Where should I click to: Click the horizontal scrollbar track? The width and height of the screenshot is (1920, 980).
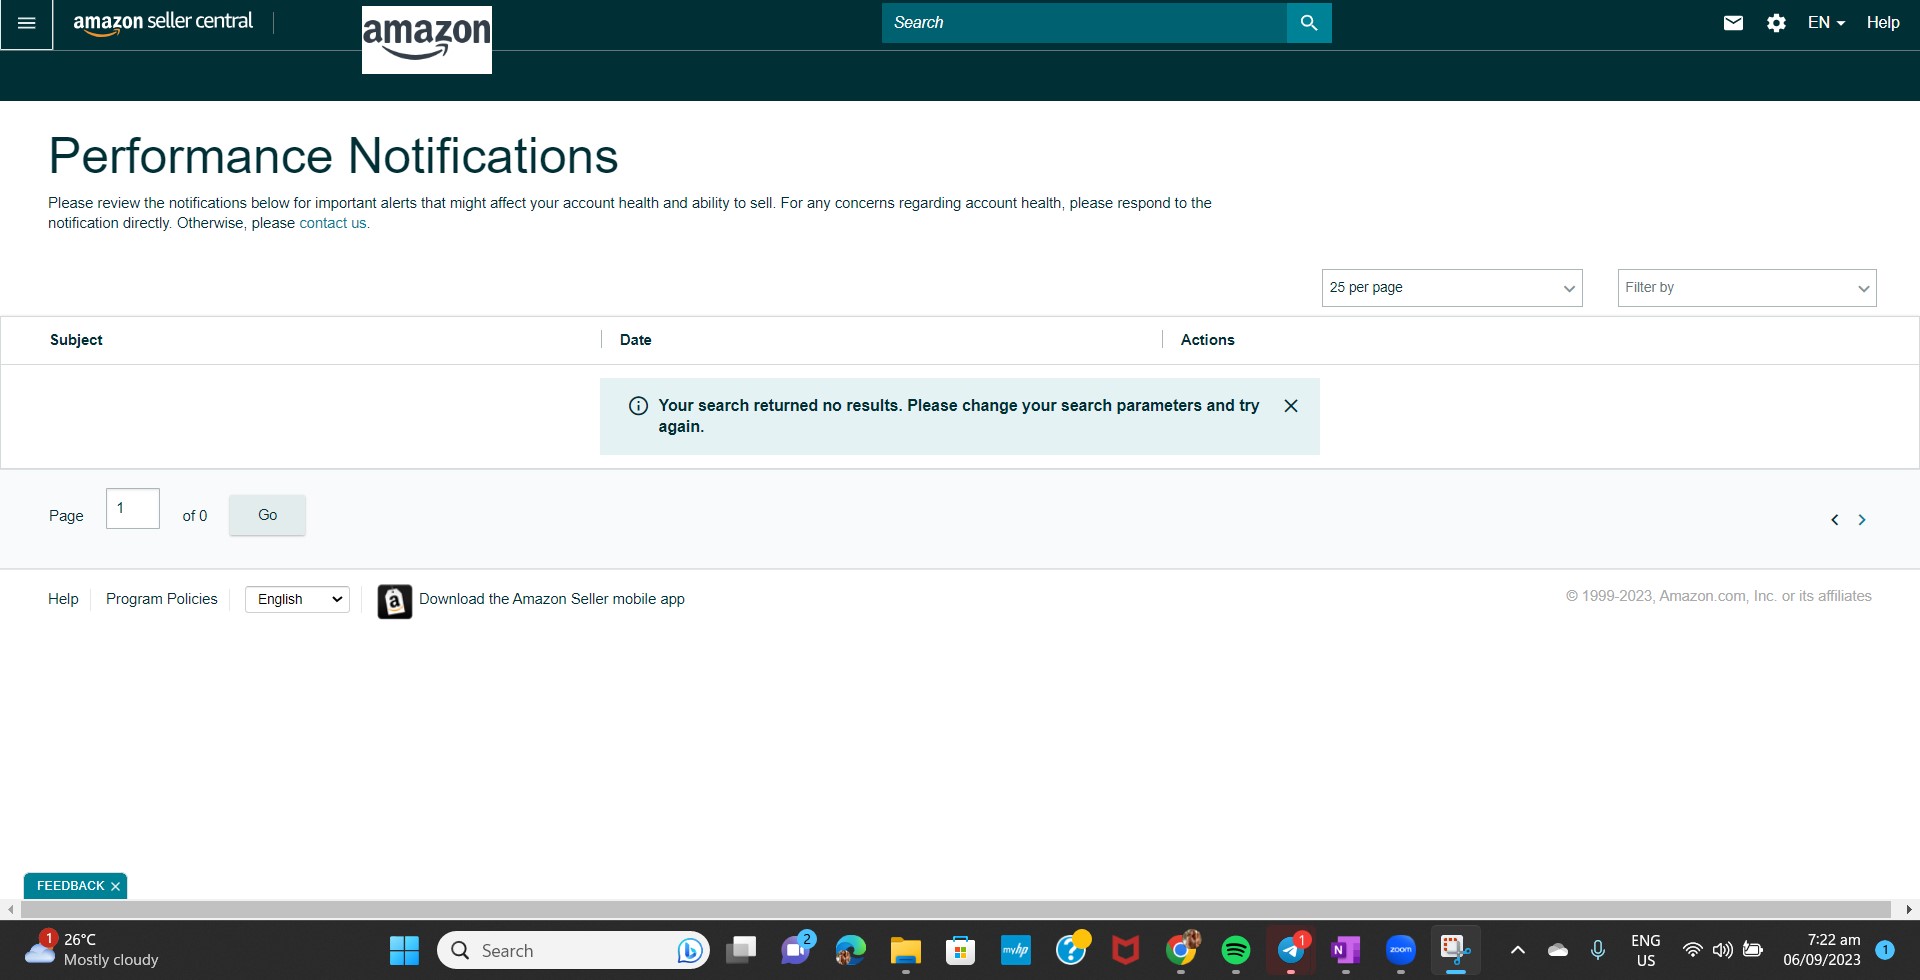[x=955, y=909]
